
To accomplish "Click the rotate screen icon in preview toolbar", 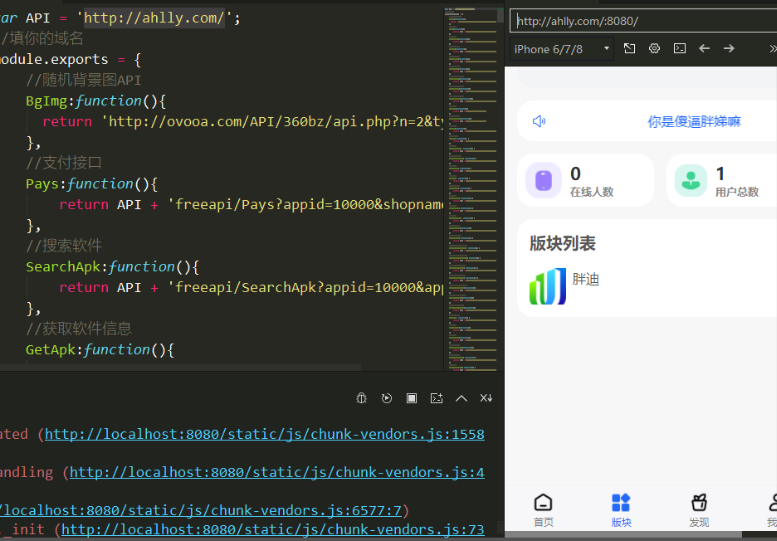I will [629, 48].
